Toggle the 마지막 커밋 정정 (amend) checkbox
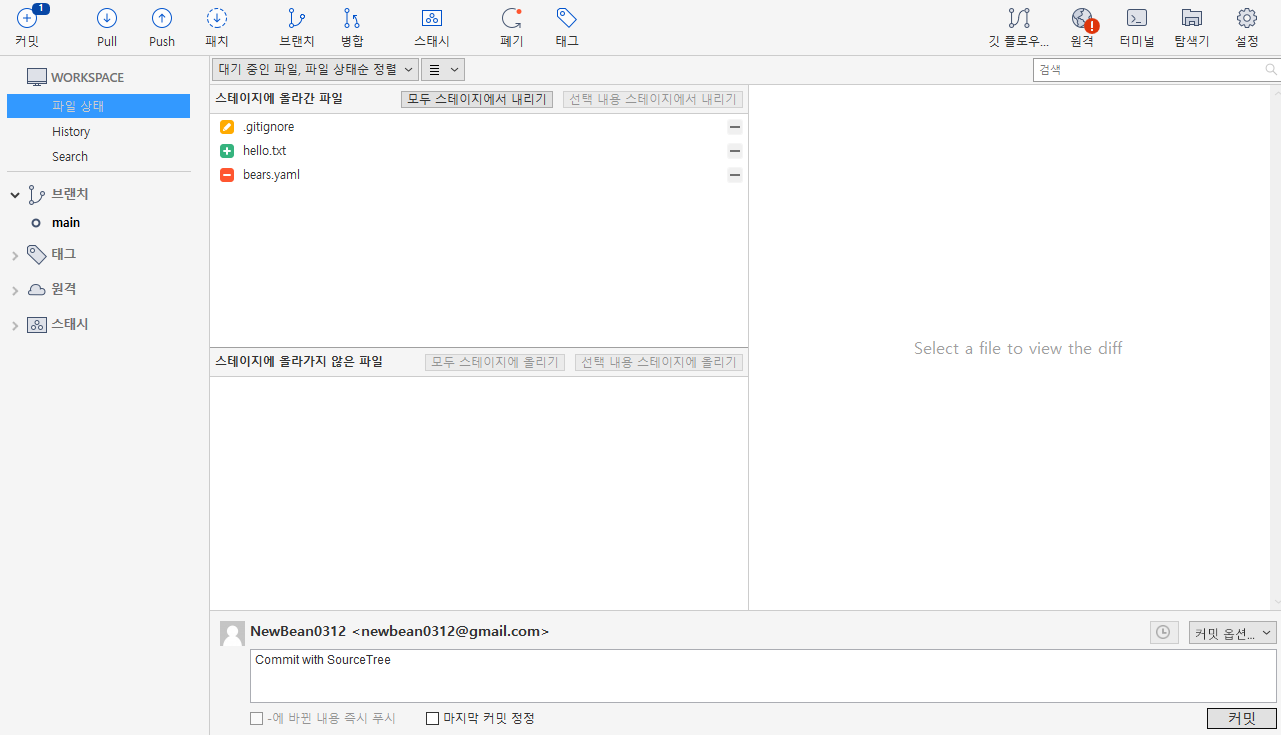Image resolution: width=1281 pixels, height=735 pixels. pyautogui.click(x=433, y=718)
